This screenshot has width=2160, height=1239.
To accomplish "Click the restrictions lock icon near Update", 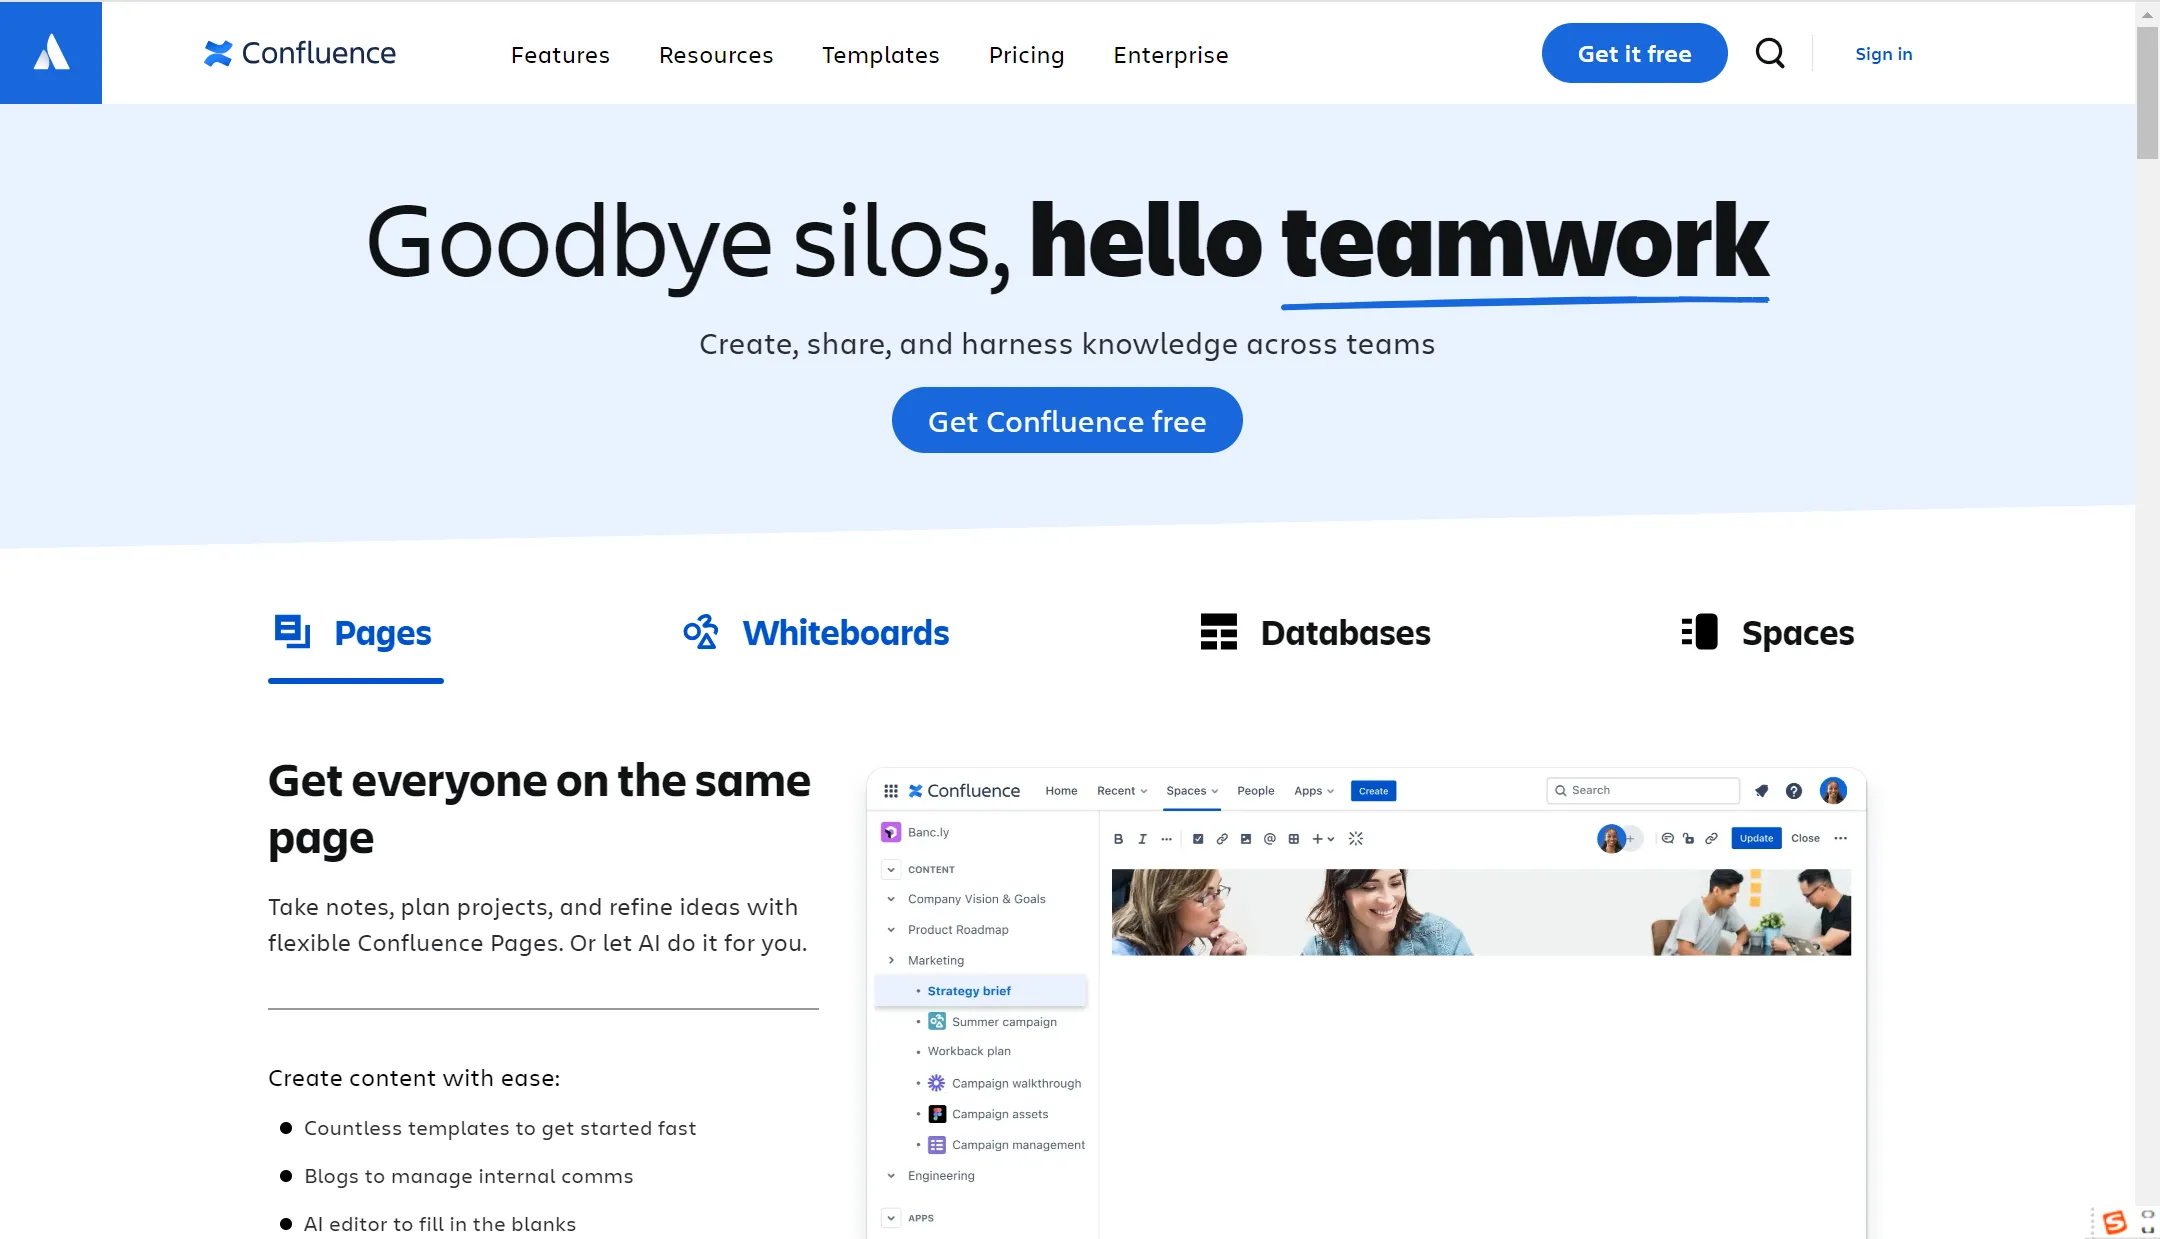I will coord(1689,839).
